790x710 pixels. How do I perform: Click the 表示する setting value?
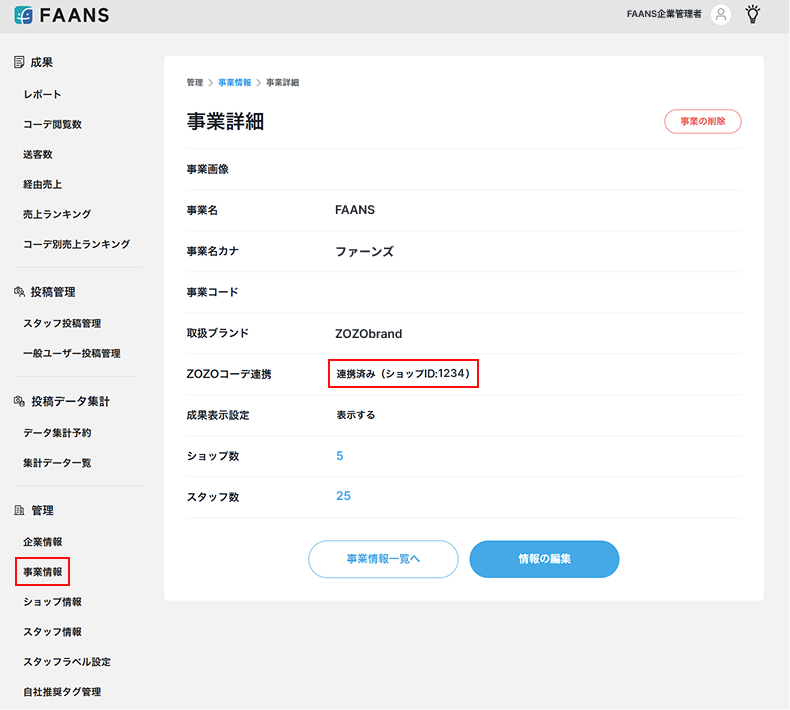click(x=356, y=415)
